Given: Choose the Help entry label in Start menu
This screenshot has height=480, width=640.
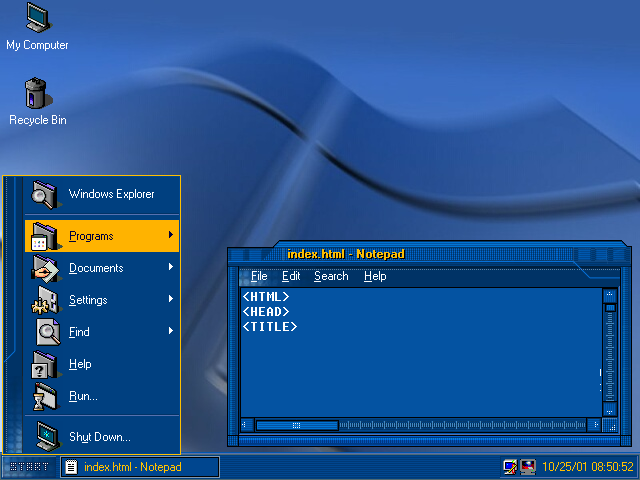Looking at the screenshot, I should [80, 364].
